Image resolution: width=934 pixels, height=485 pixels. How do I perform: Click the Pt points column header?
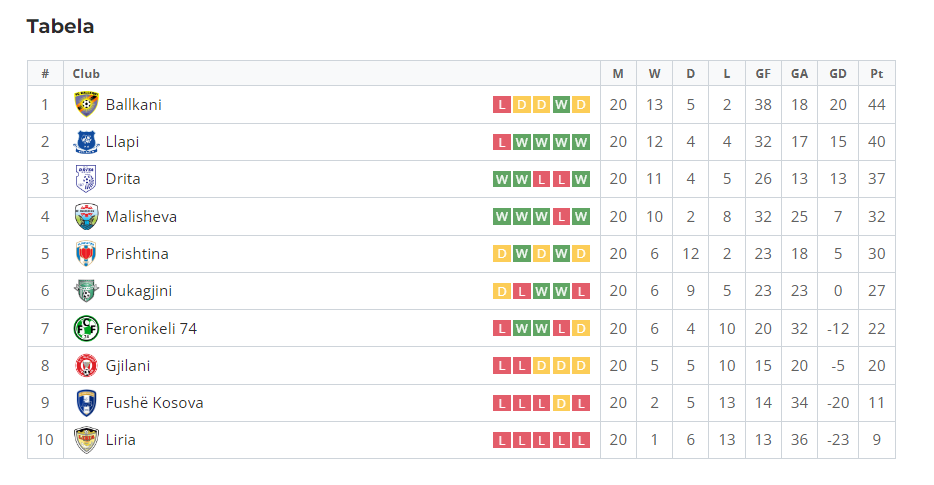click(877, 74)
